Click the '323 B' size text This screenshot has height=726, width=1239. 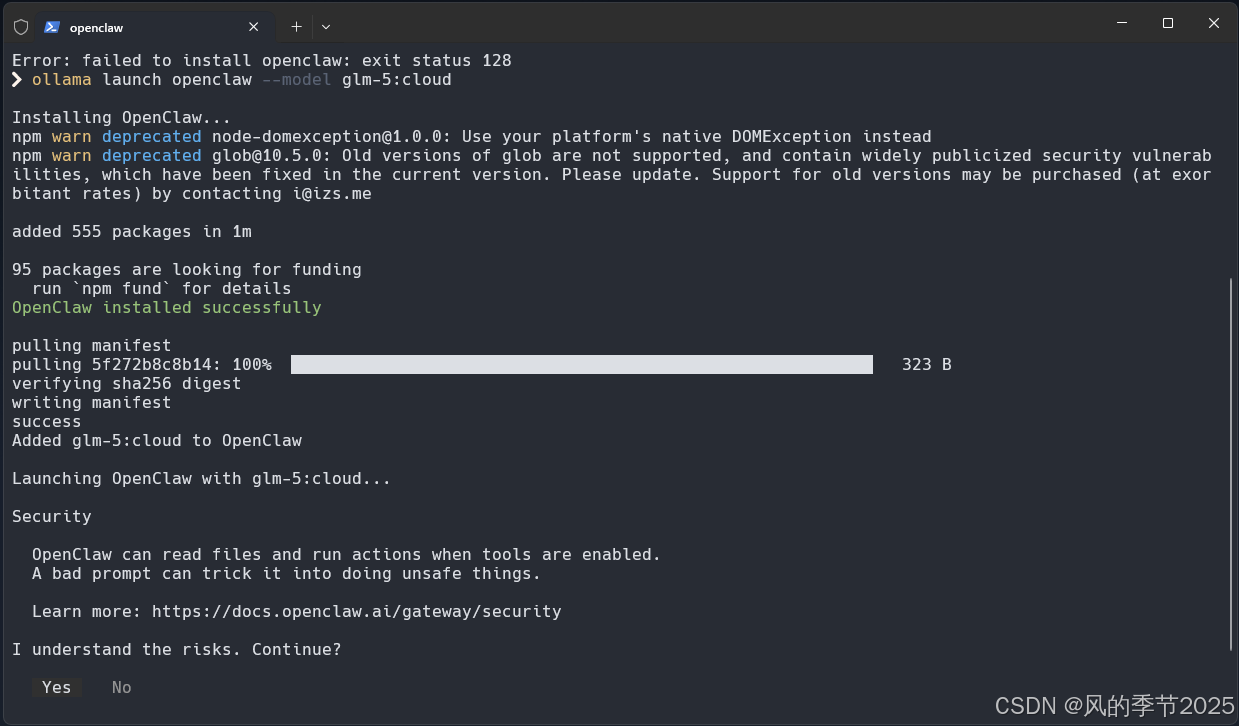(x=927, y=364)
